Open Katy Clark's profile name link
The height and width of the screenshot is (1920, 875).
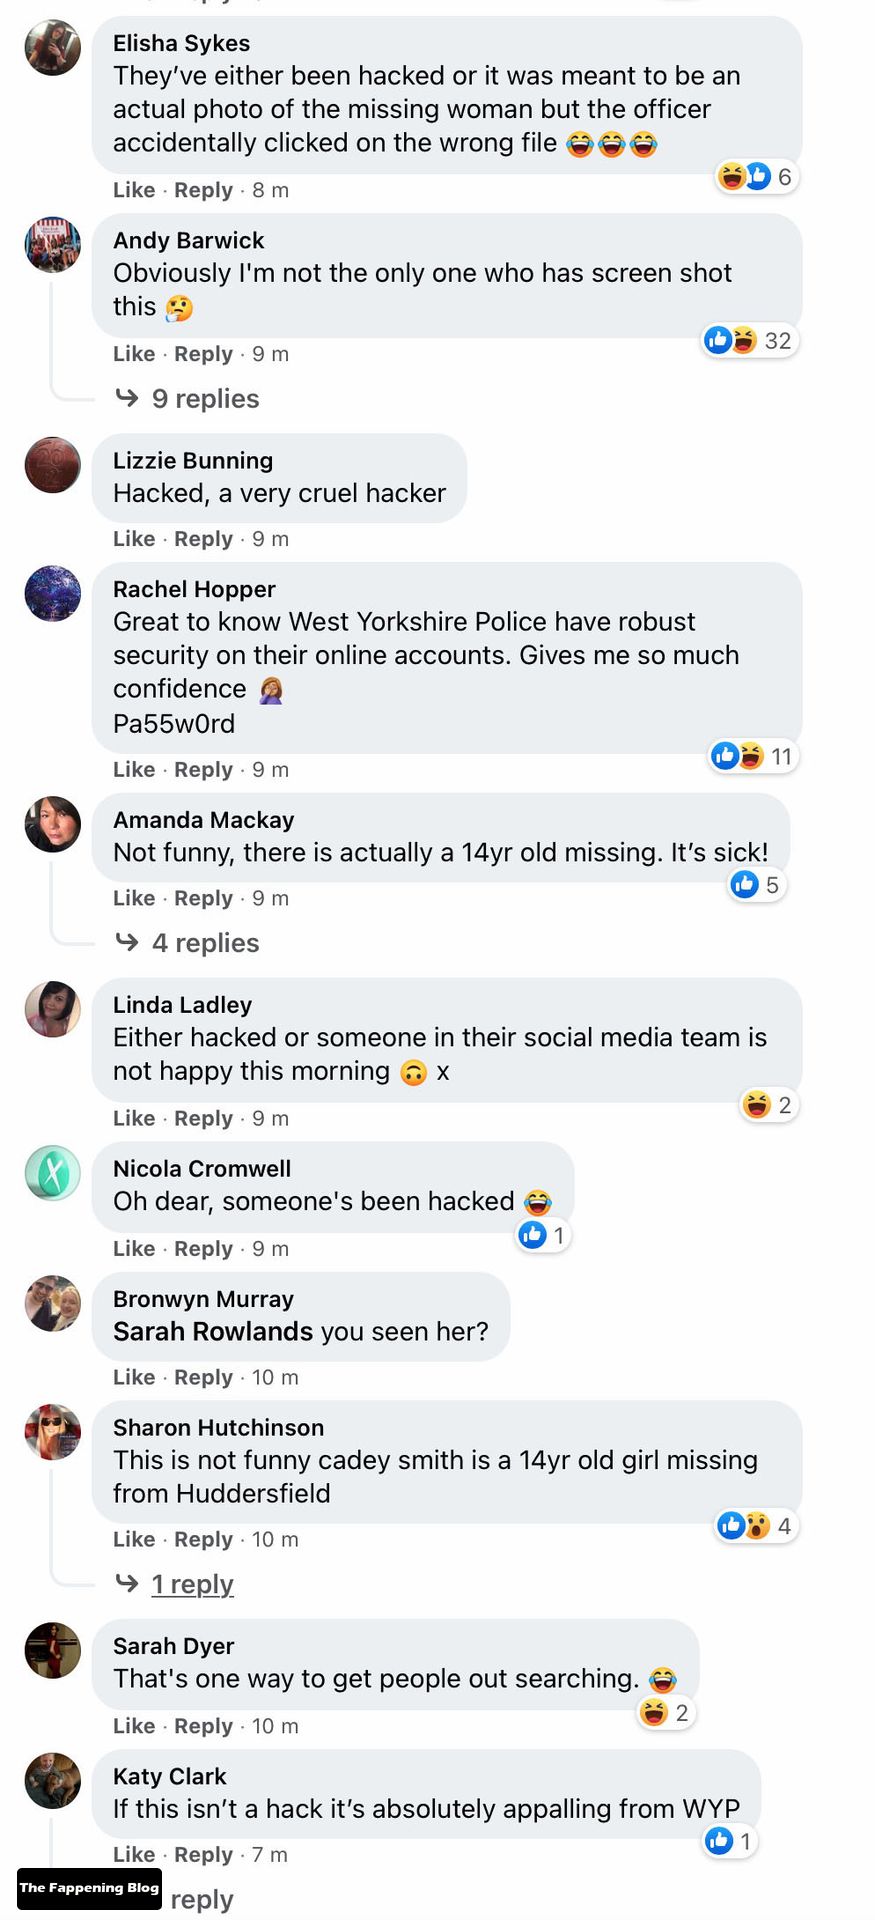click(170, 1776)
